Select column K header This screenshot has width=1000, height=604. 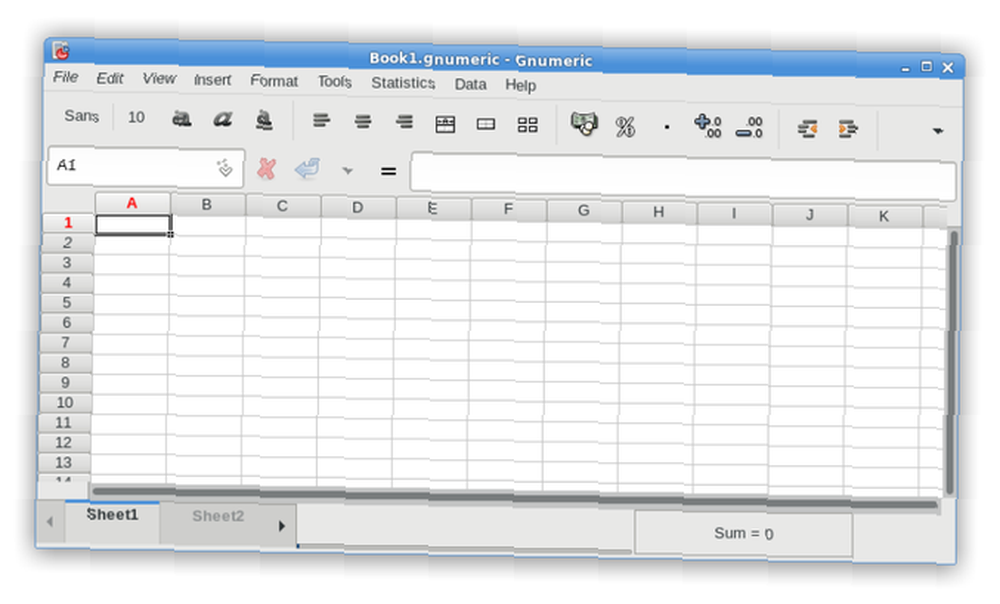tap(884, 216)
